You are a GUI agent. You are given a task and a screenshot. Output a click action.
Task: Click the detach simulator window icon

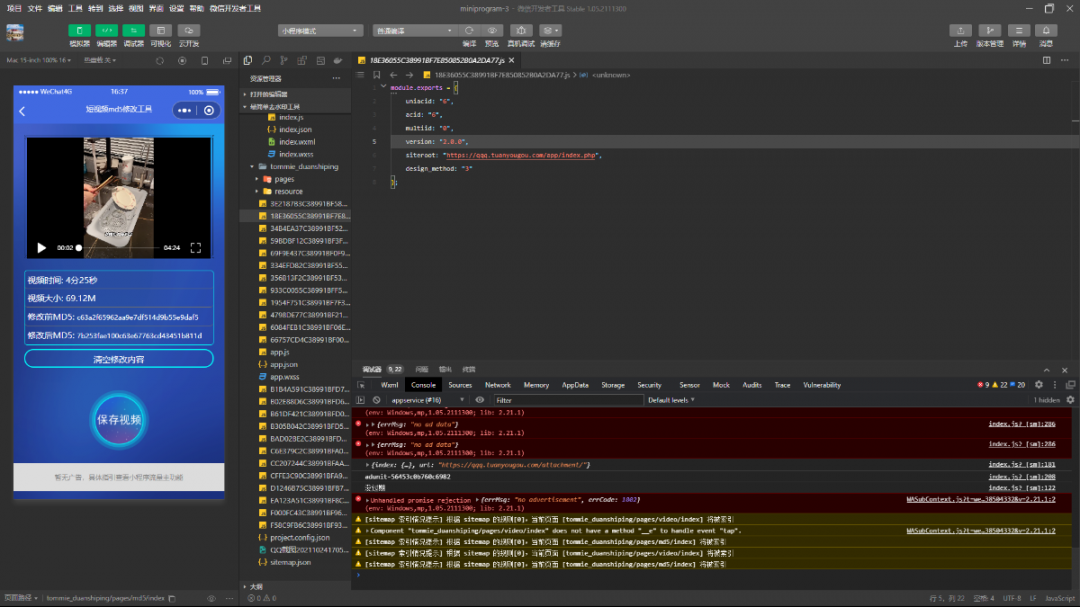pyautogui.click(x=227, y=61)
